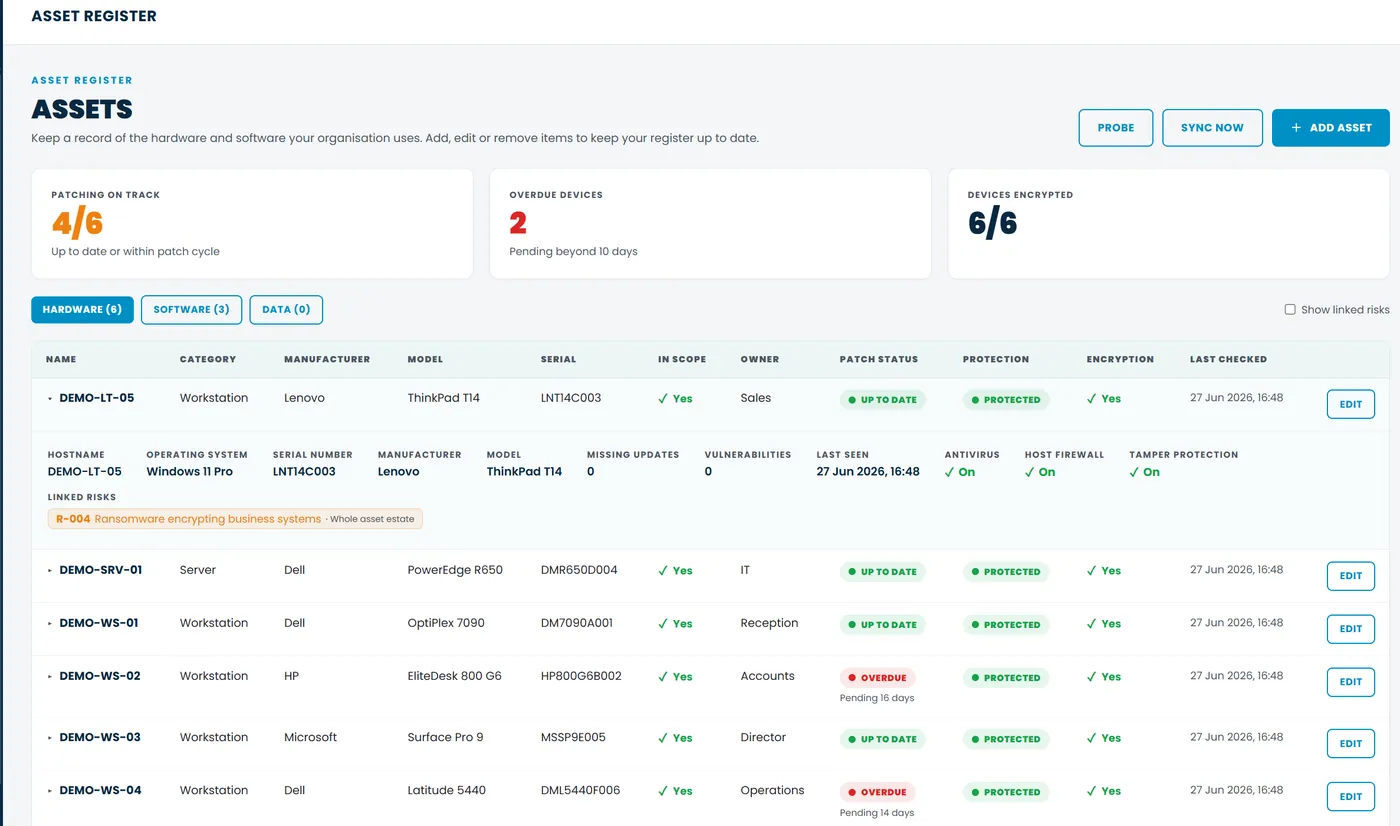The width and height of the screenshot is (1400, 826).
Task: Click the Windows 11 Pro operating system value
Action: click(x=190, y=471)
